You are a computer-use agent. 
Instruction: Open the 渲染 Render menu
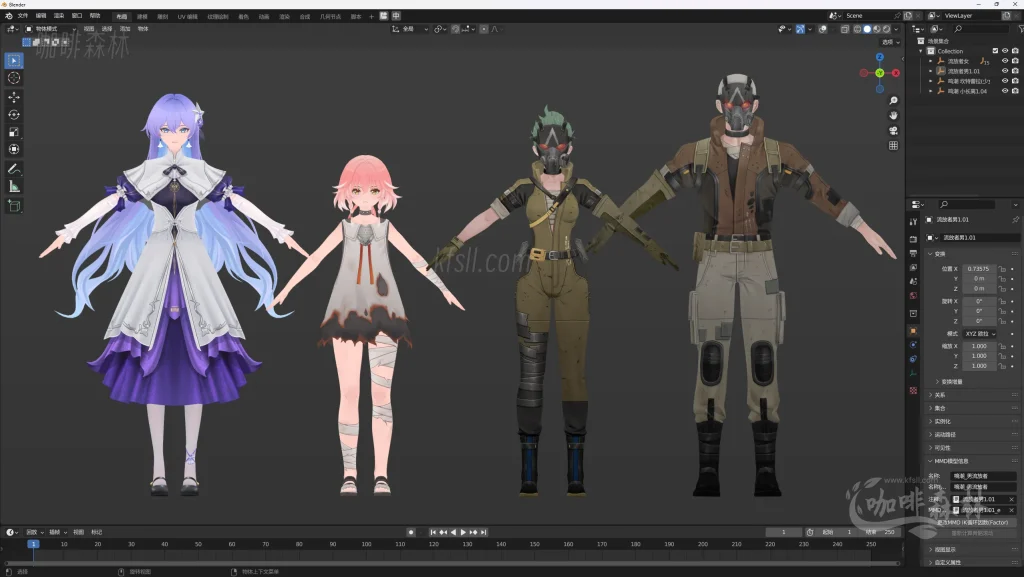[59, 16]
